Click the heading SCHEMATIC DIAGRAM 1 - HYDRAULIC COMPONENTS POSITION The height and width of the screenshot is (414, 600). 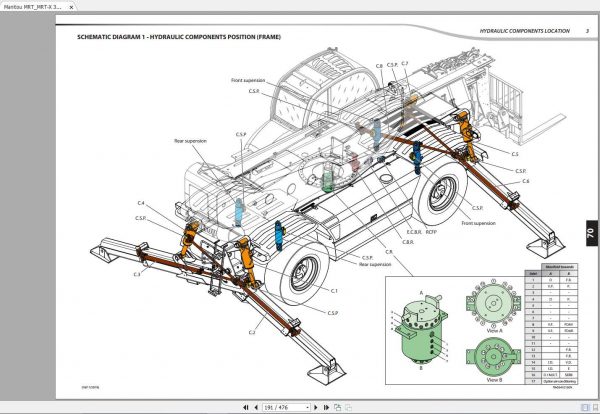[179, 37]
